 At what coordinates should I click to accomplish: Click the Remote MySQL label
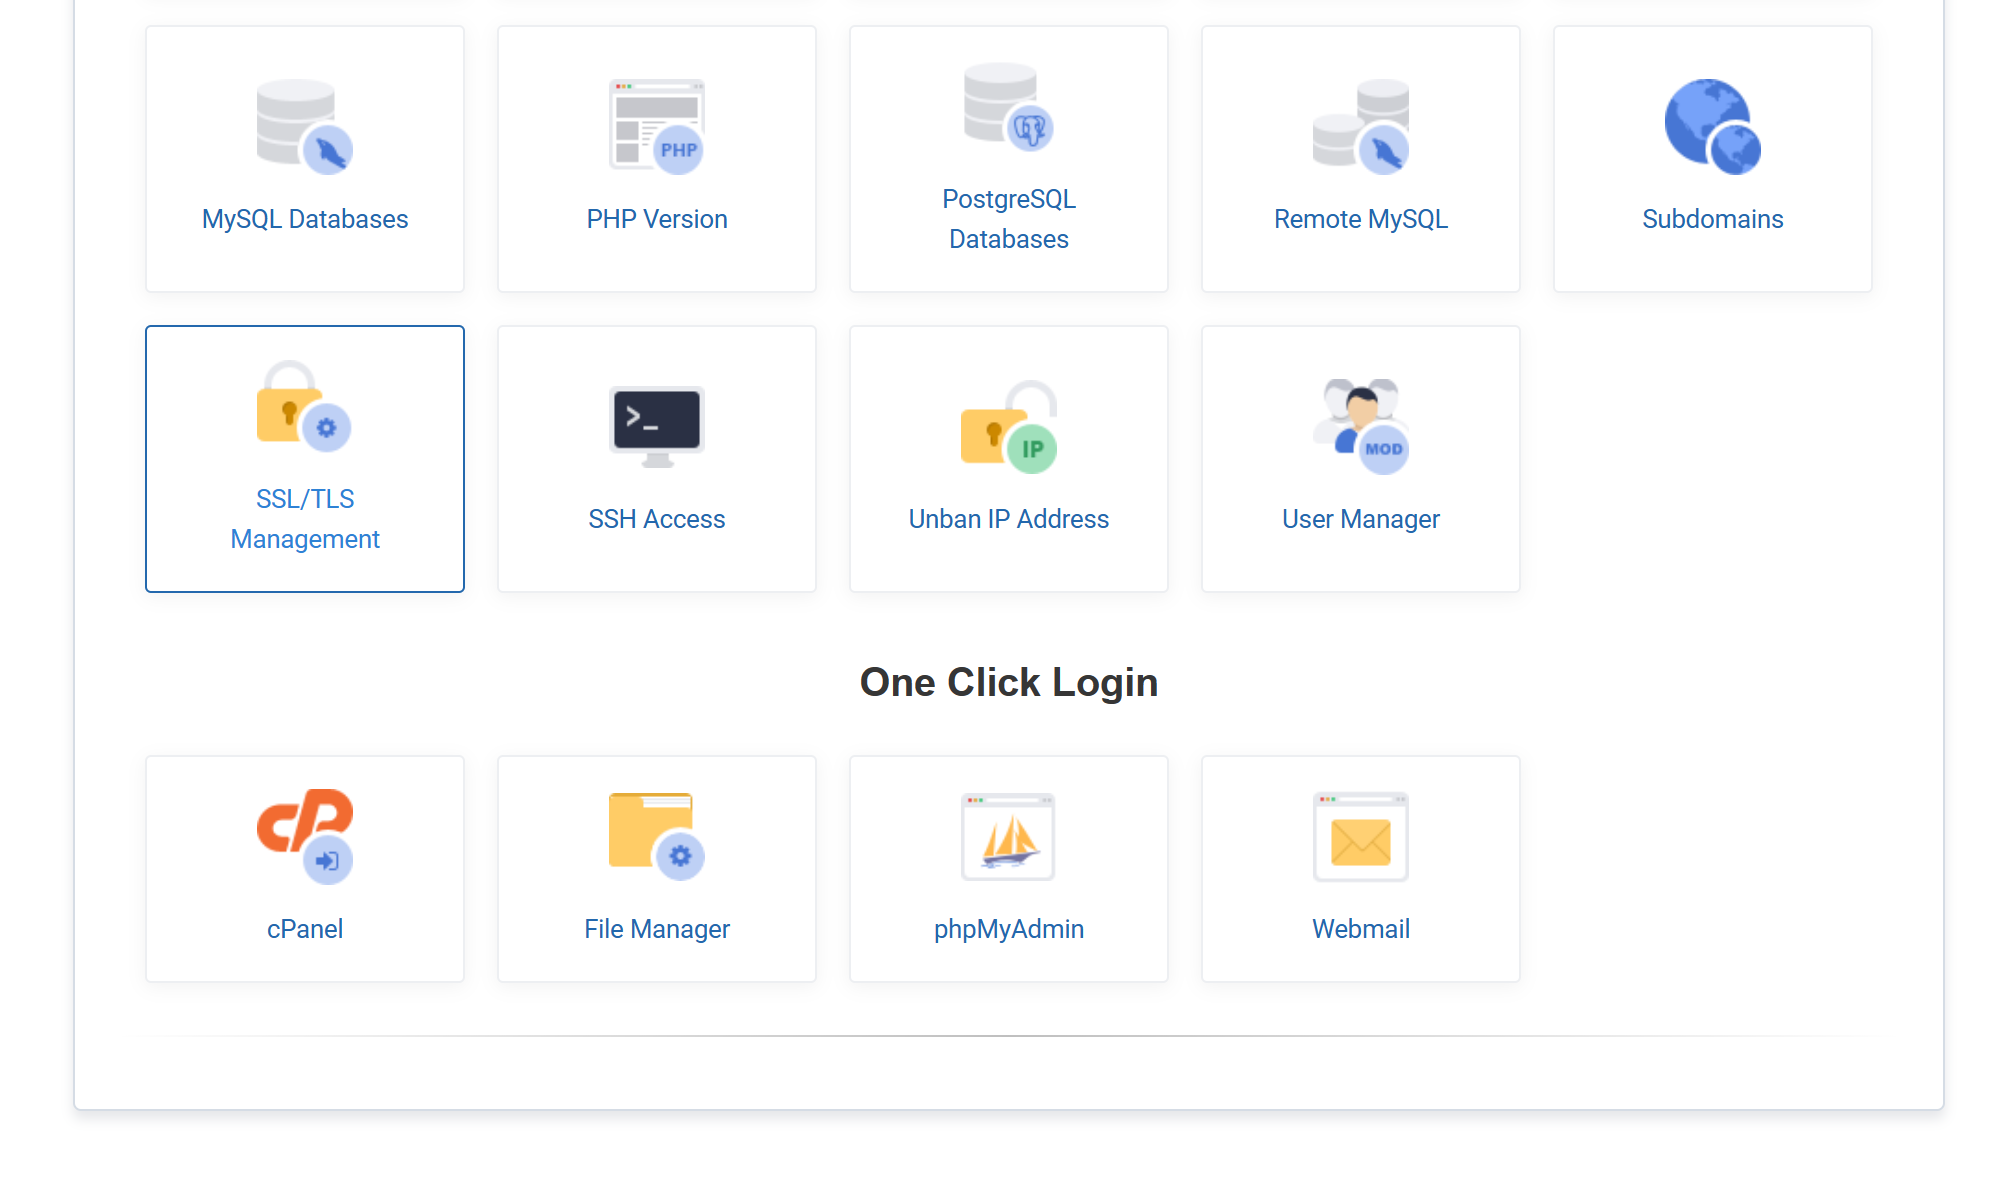[1361, 219]
